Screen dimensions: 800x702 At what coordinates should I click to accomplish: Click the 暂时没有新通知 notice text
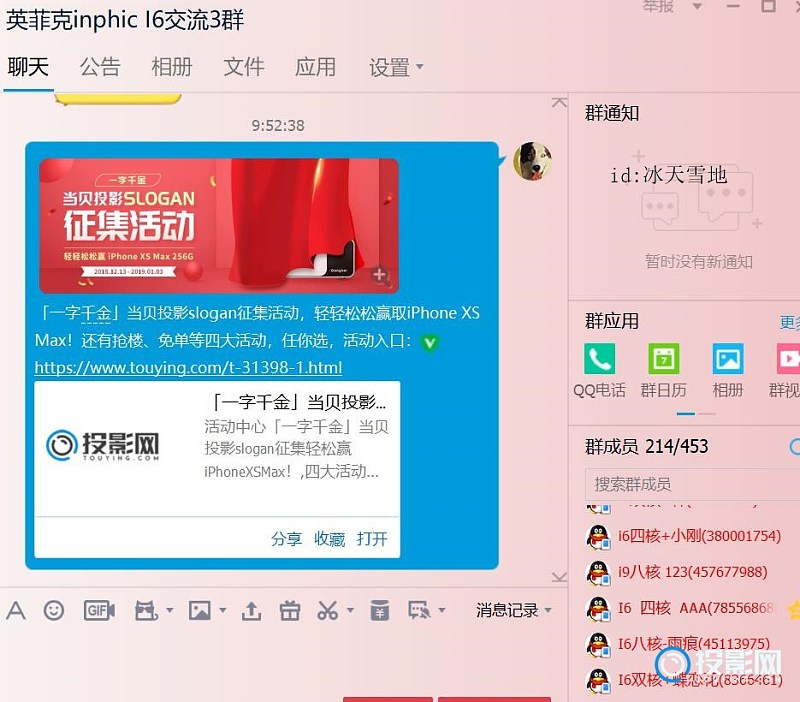tap(698, 262)
